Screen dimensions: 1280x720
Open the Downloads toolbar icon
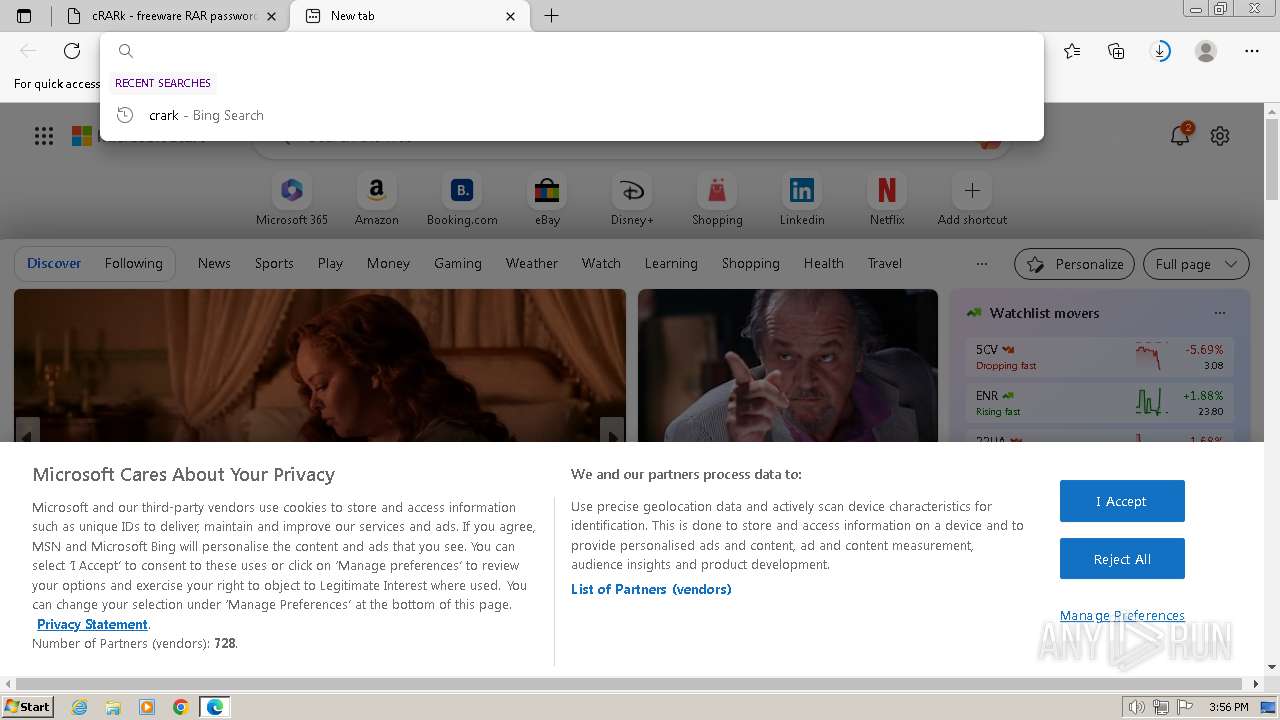1160,51
